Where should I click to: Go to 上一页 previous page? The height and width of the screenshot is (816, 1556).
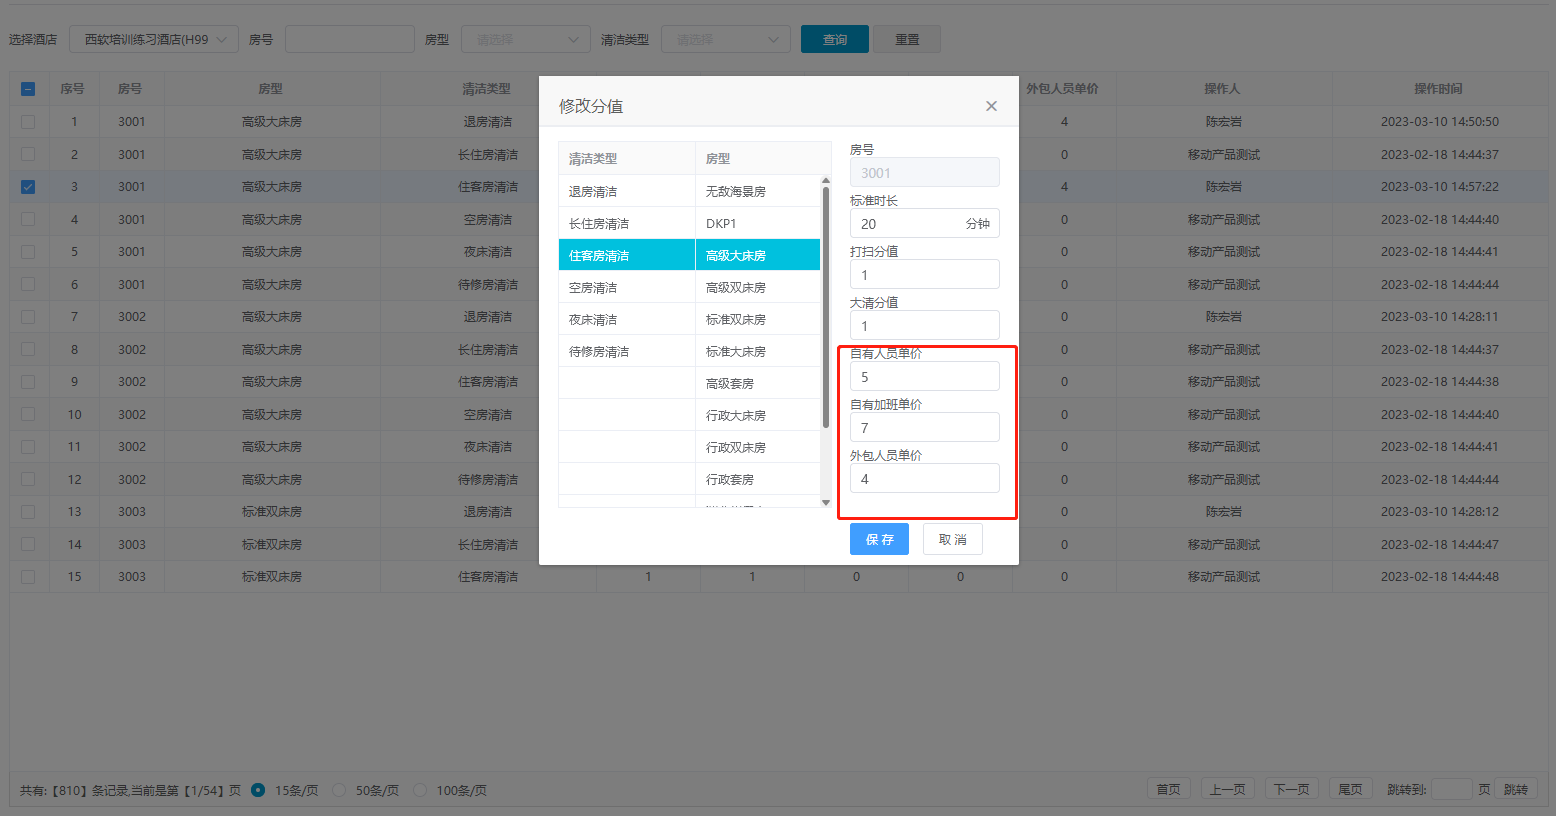1227,790
